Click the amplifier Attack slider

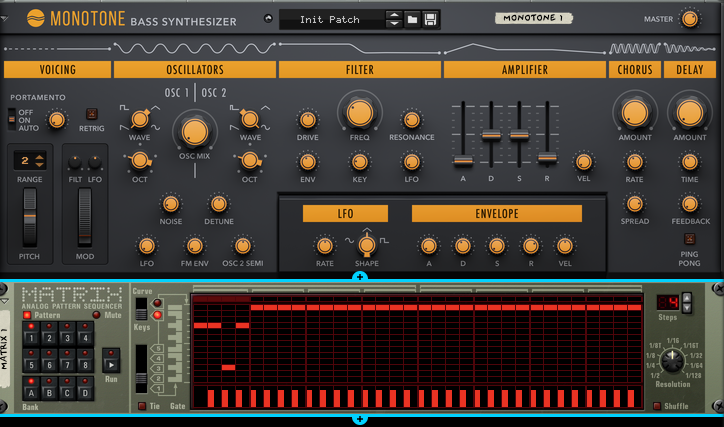(463, 161)
